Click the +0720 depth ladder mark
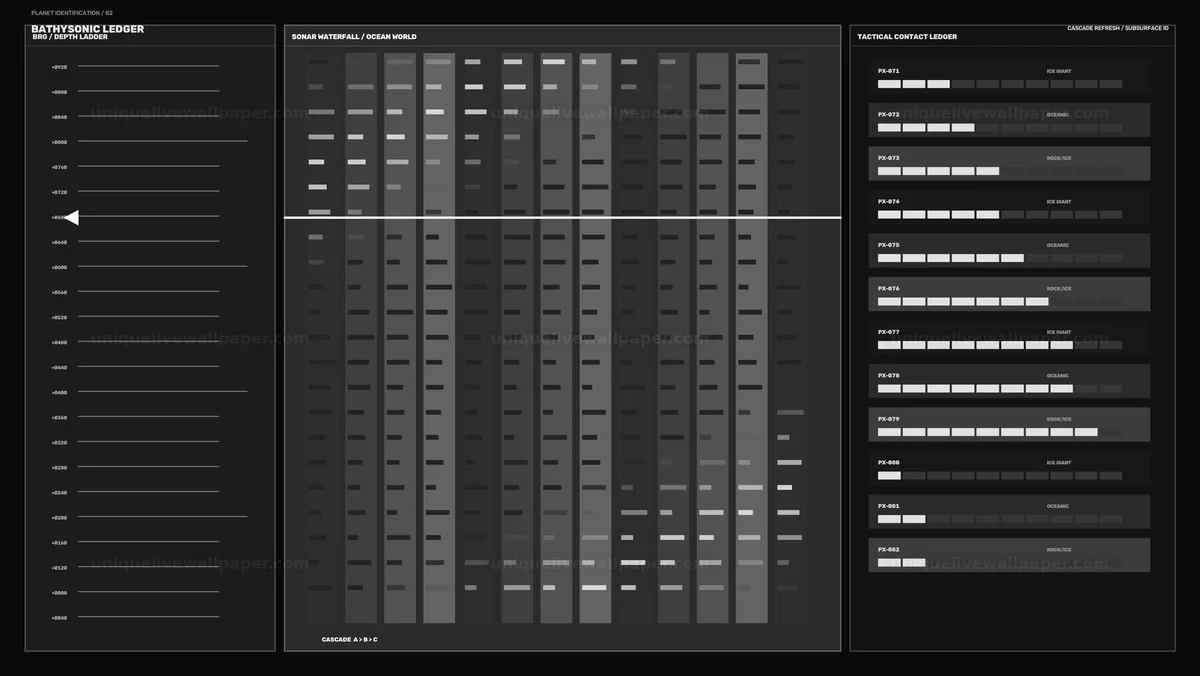The height and width of the screenshot is (676, 1200). (x=59, y=192)
